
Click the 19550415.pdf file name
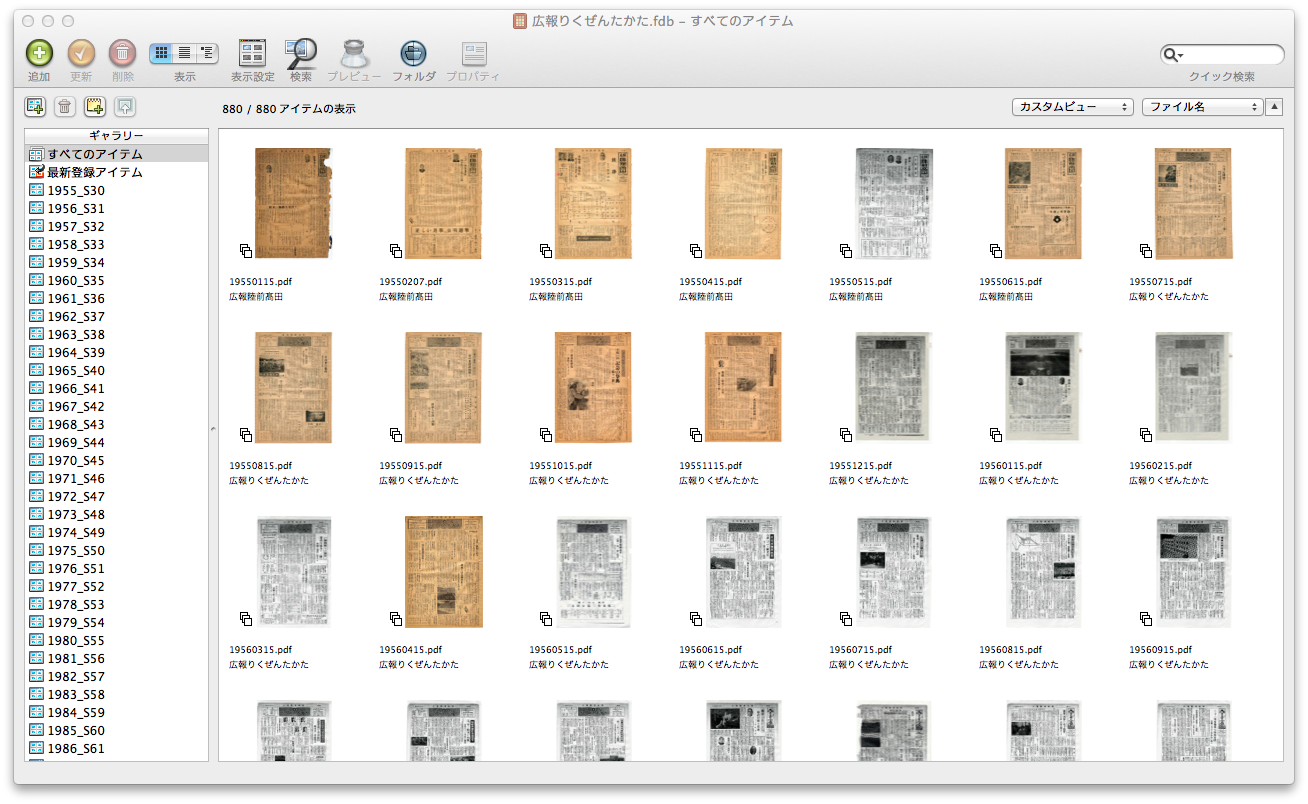pyautogui.click(x=710, y=282)
